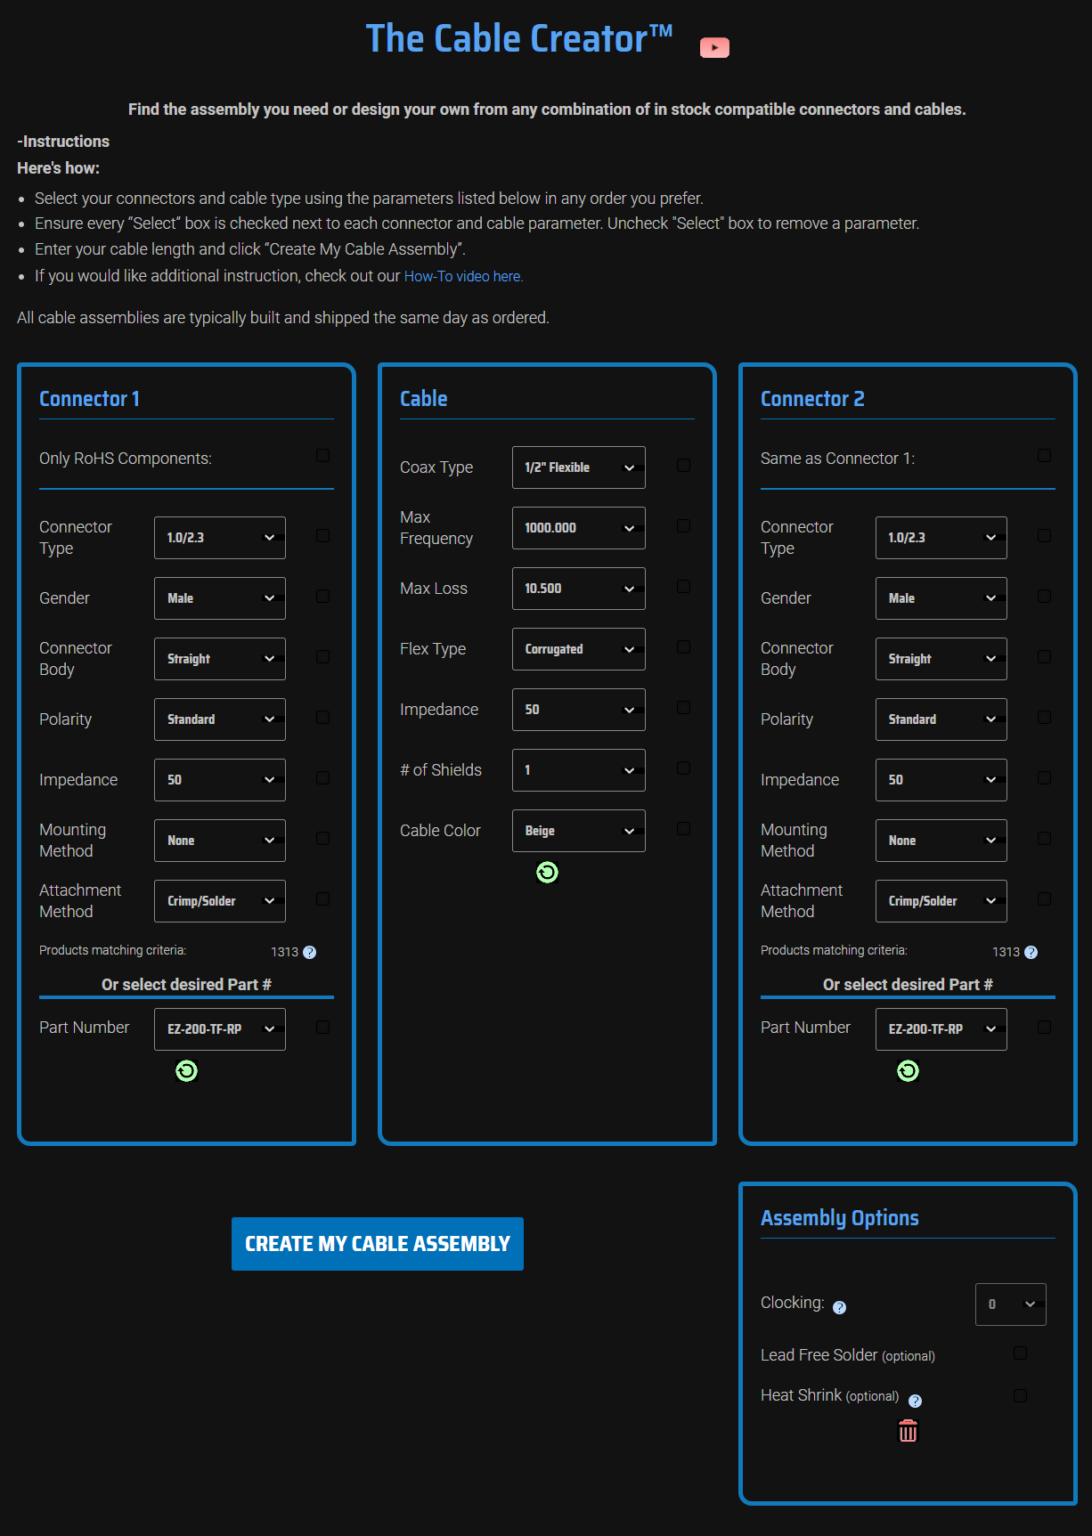The width and height of the screenshot is (1092, 1536).
Task: Click help icon next to Connector 2 products count
Action: point(1031,952)
